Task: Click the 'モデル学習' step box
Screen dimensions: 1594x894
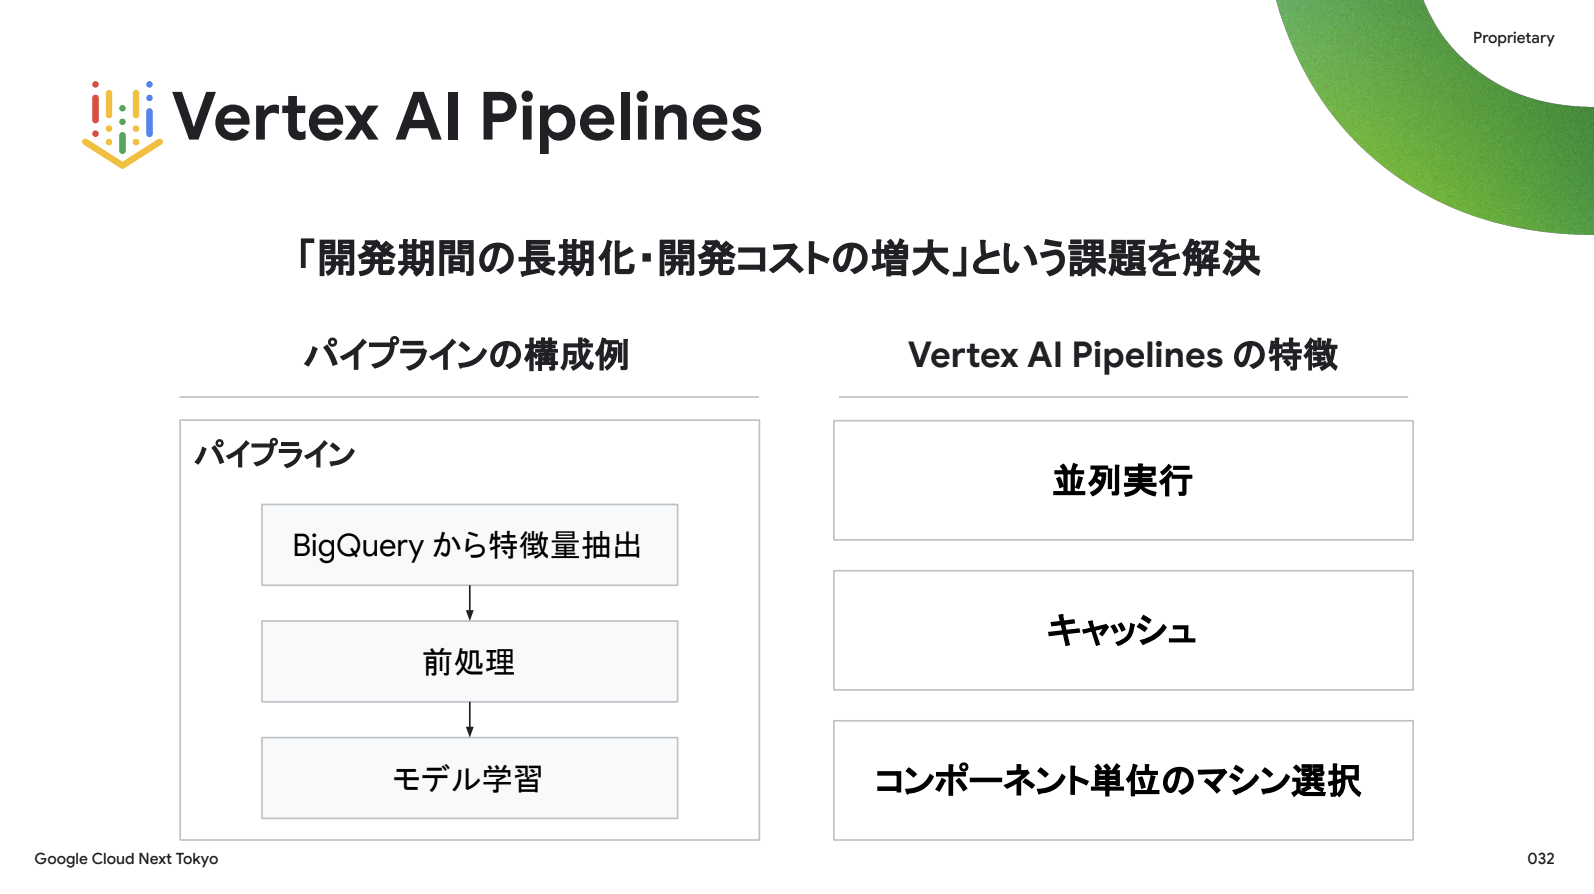Action: coord(469,778)
